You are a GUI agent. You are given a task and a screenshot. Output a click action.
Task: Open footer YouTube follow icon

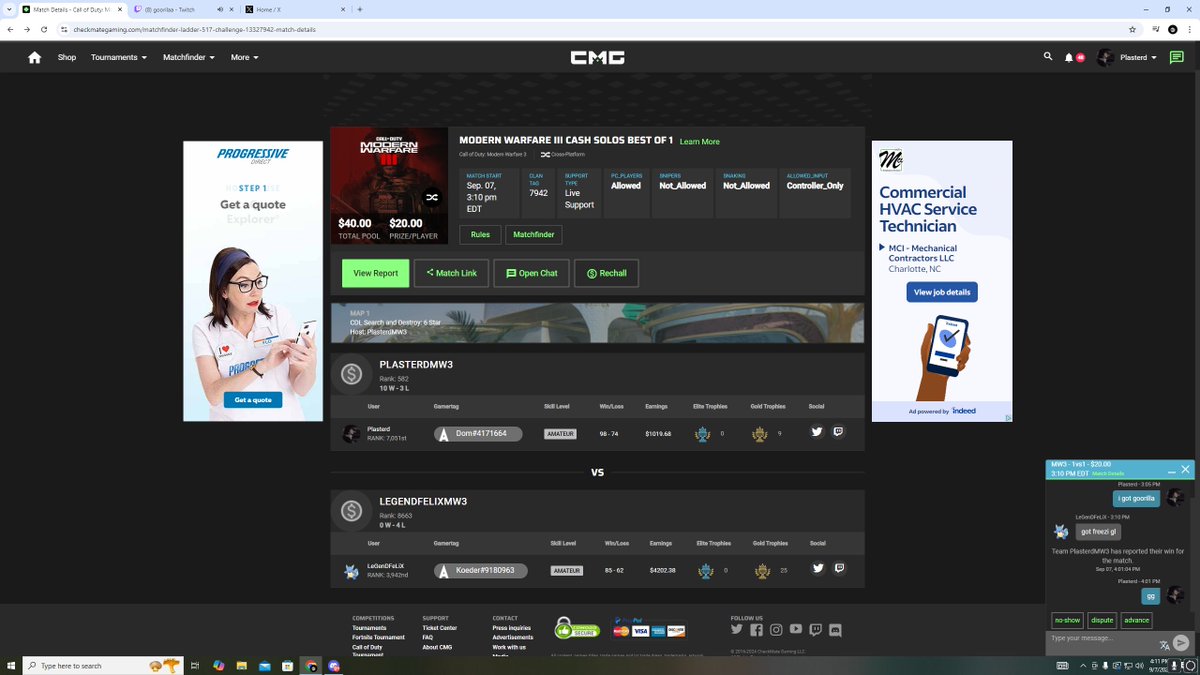[x=796, y=630]
